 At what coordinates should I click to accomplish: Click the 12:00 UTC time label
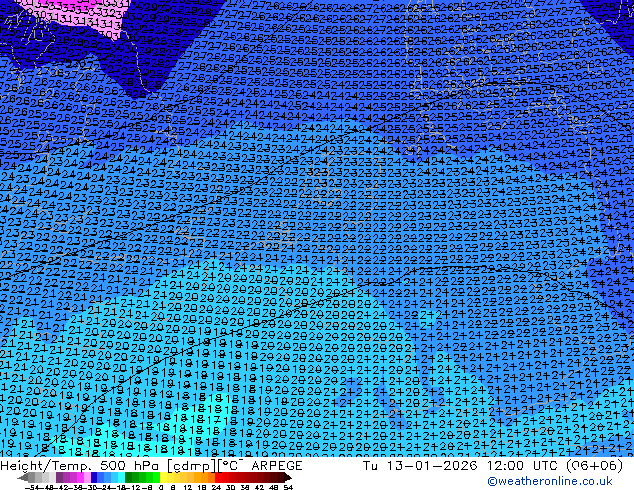click(523, 466)
